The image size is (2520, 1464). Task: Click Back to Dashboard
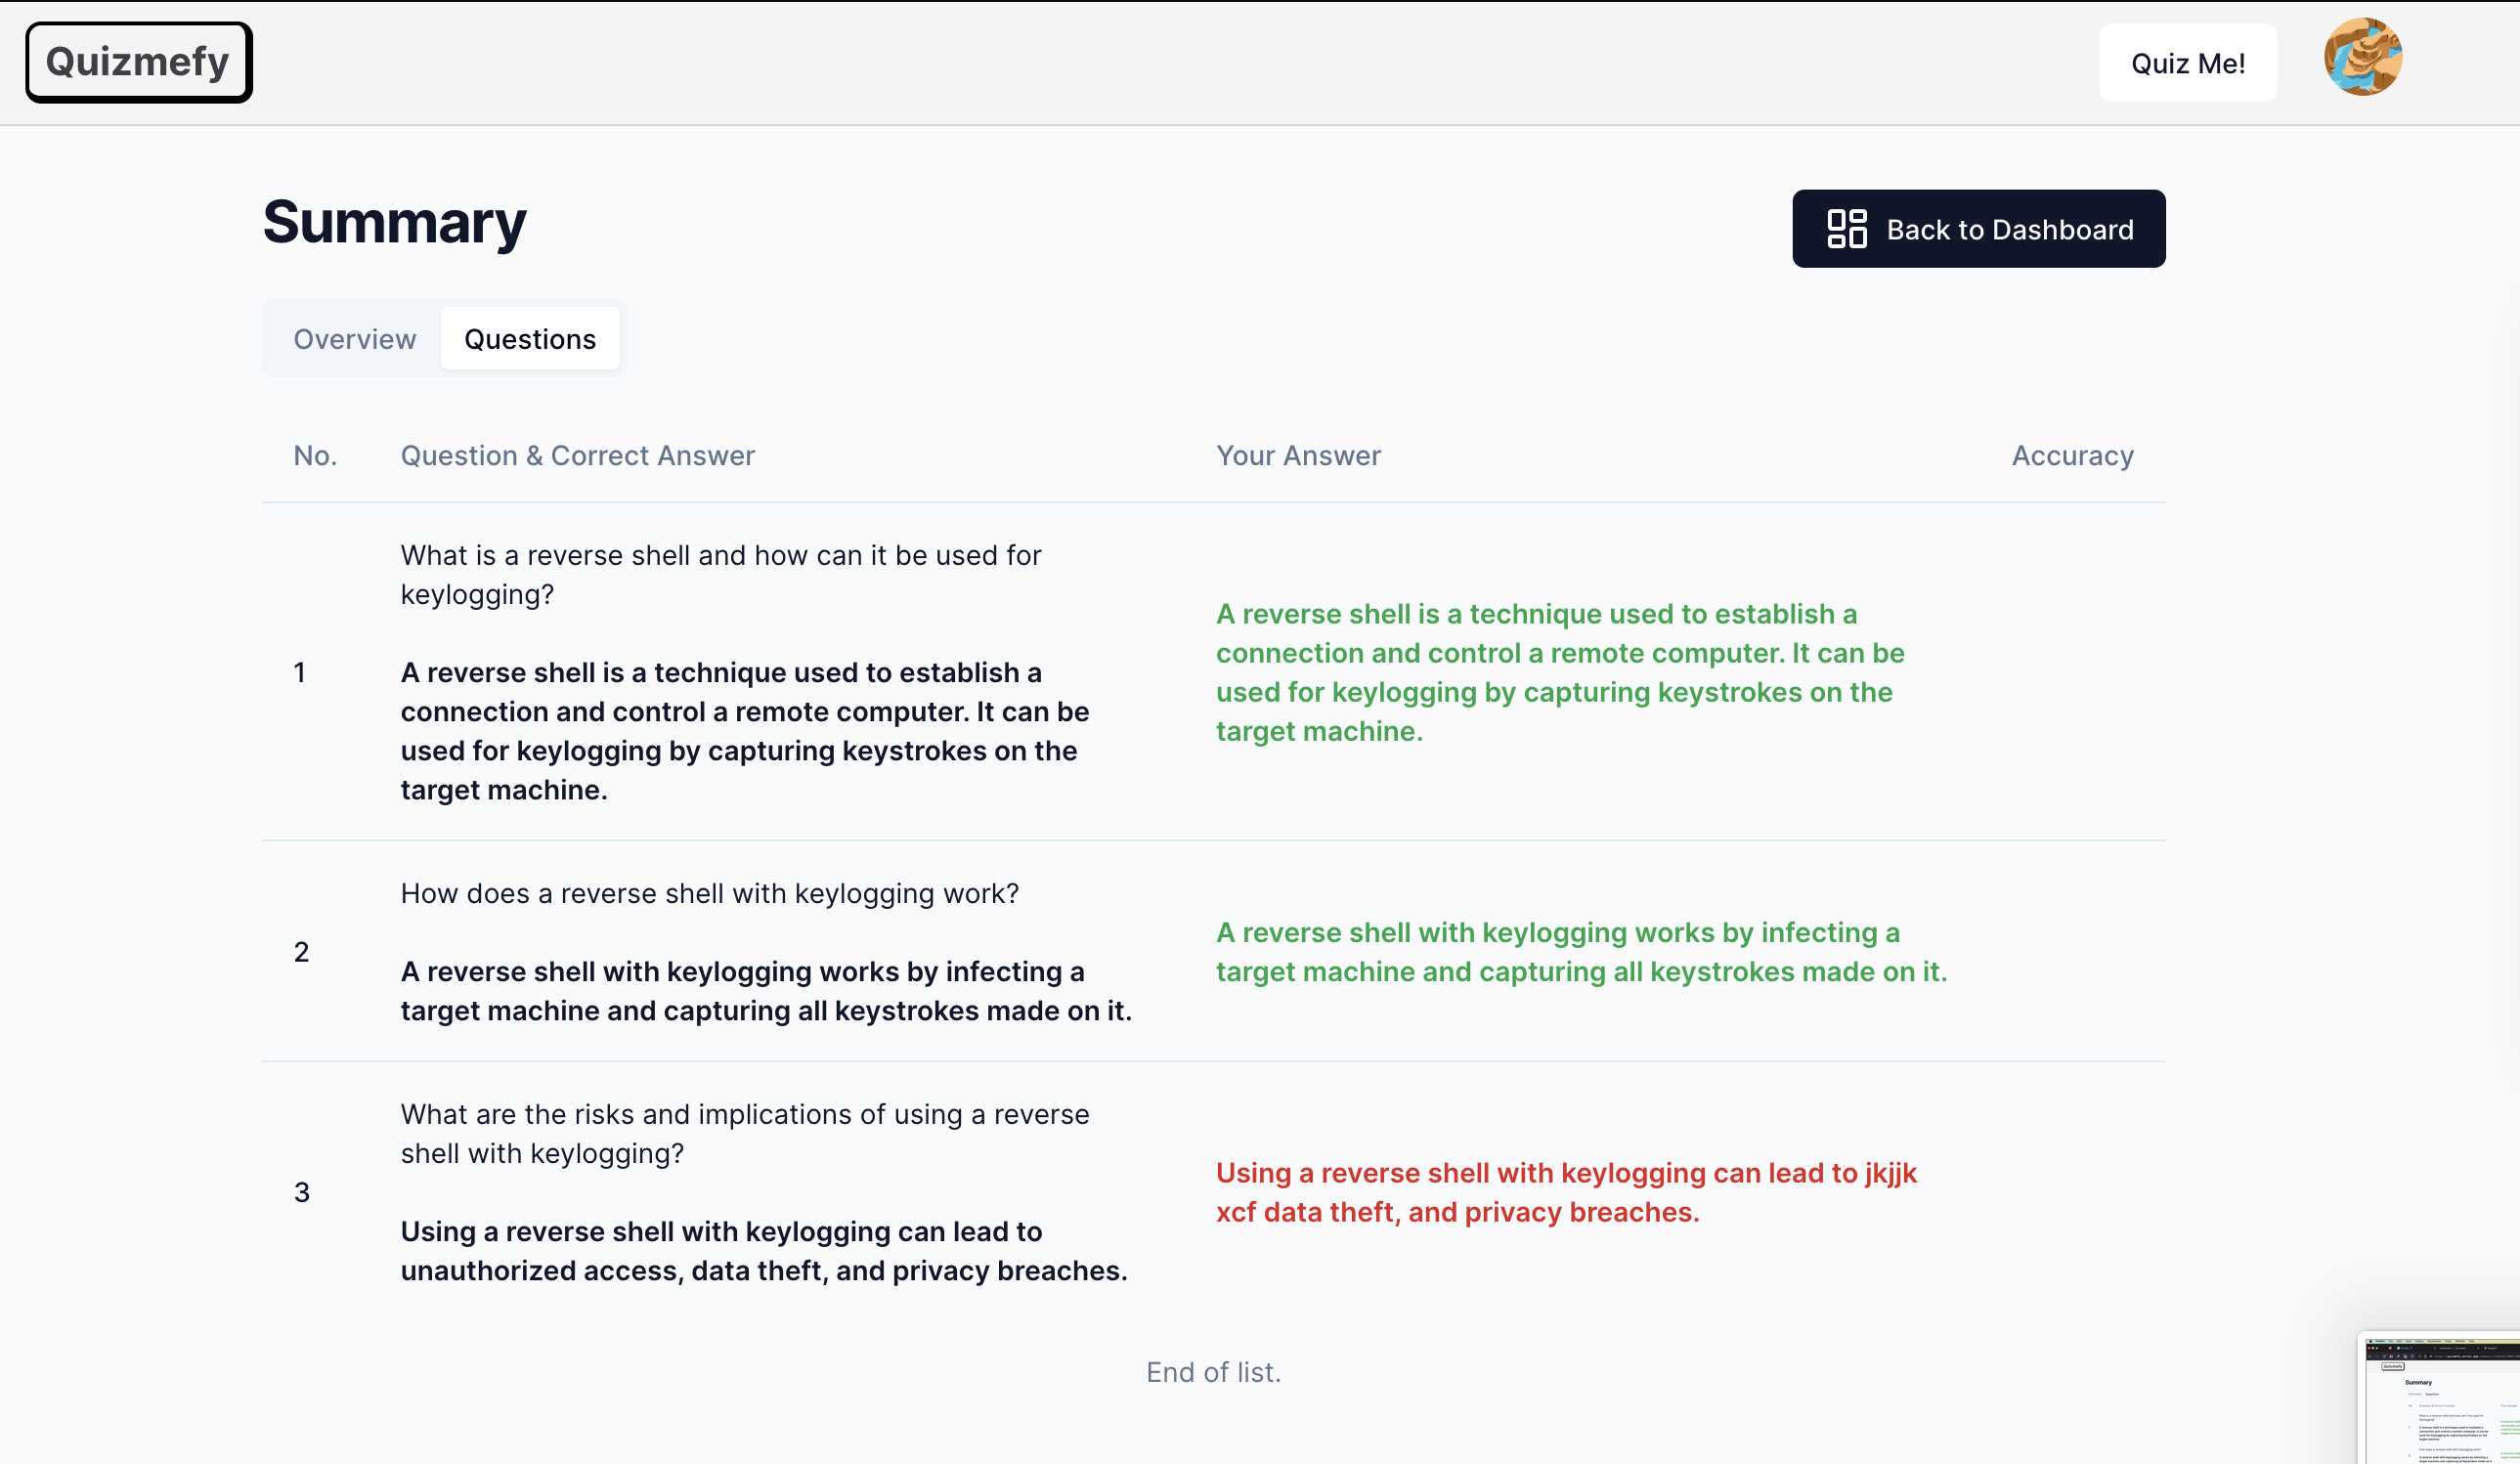point(1978,228)
